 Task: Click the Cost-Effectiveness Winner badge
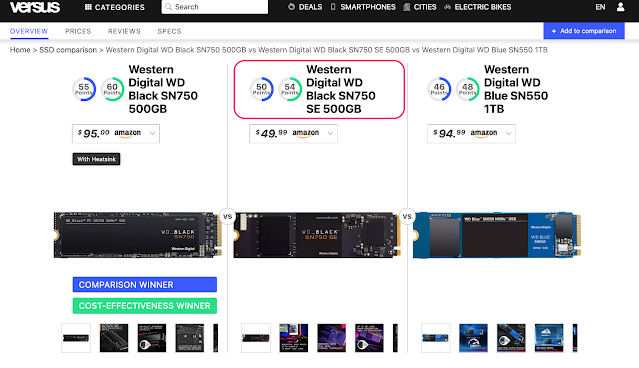tap(145, 306)
